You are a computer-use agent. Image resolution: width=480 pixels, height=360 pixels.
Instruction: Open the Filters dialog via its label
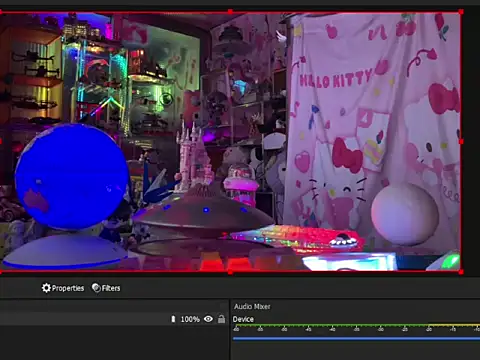(x=111, y=288)
